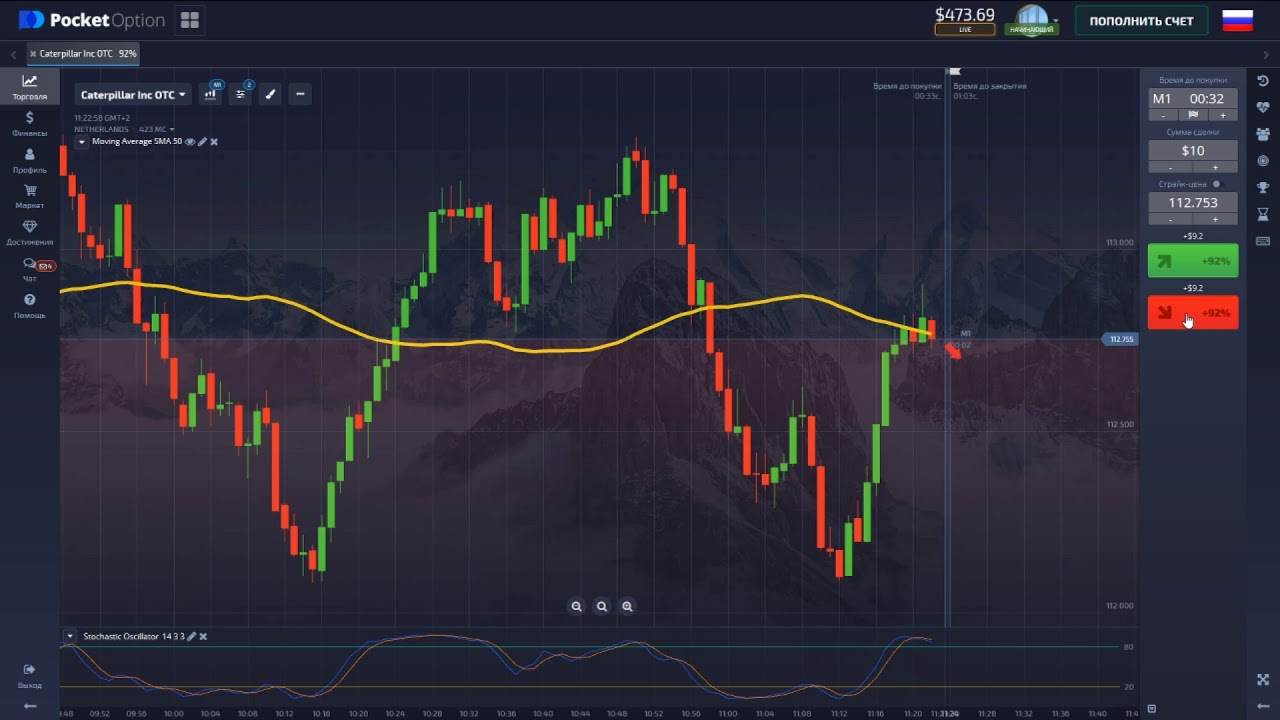Click the green up +92% button
1280x720 pixels.
(x=1193, y=260)
